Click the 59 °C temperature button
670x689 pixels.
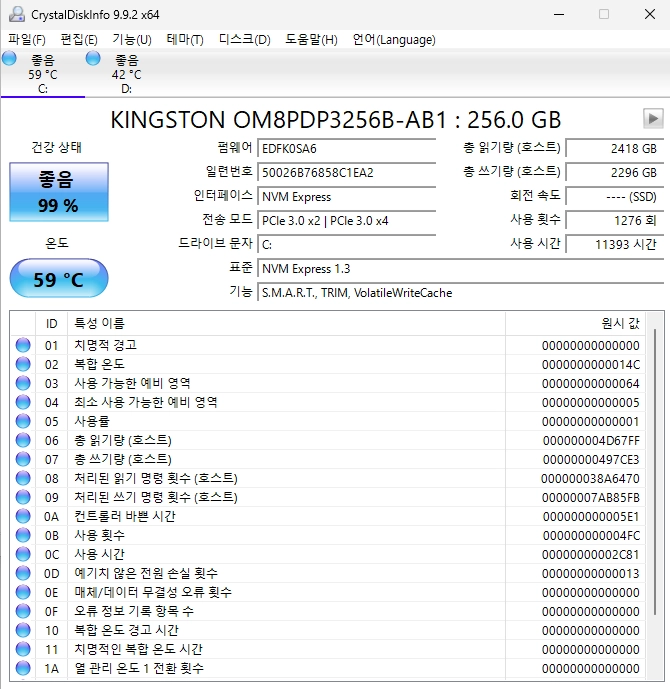59,279
